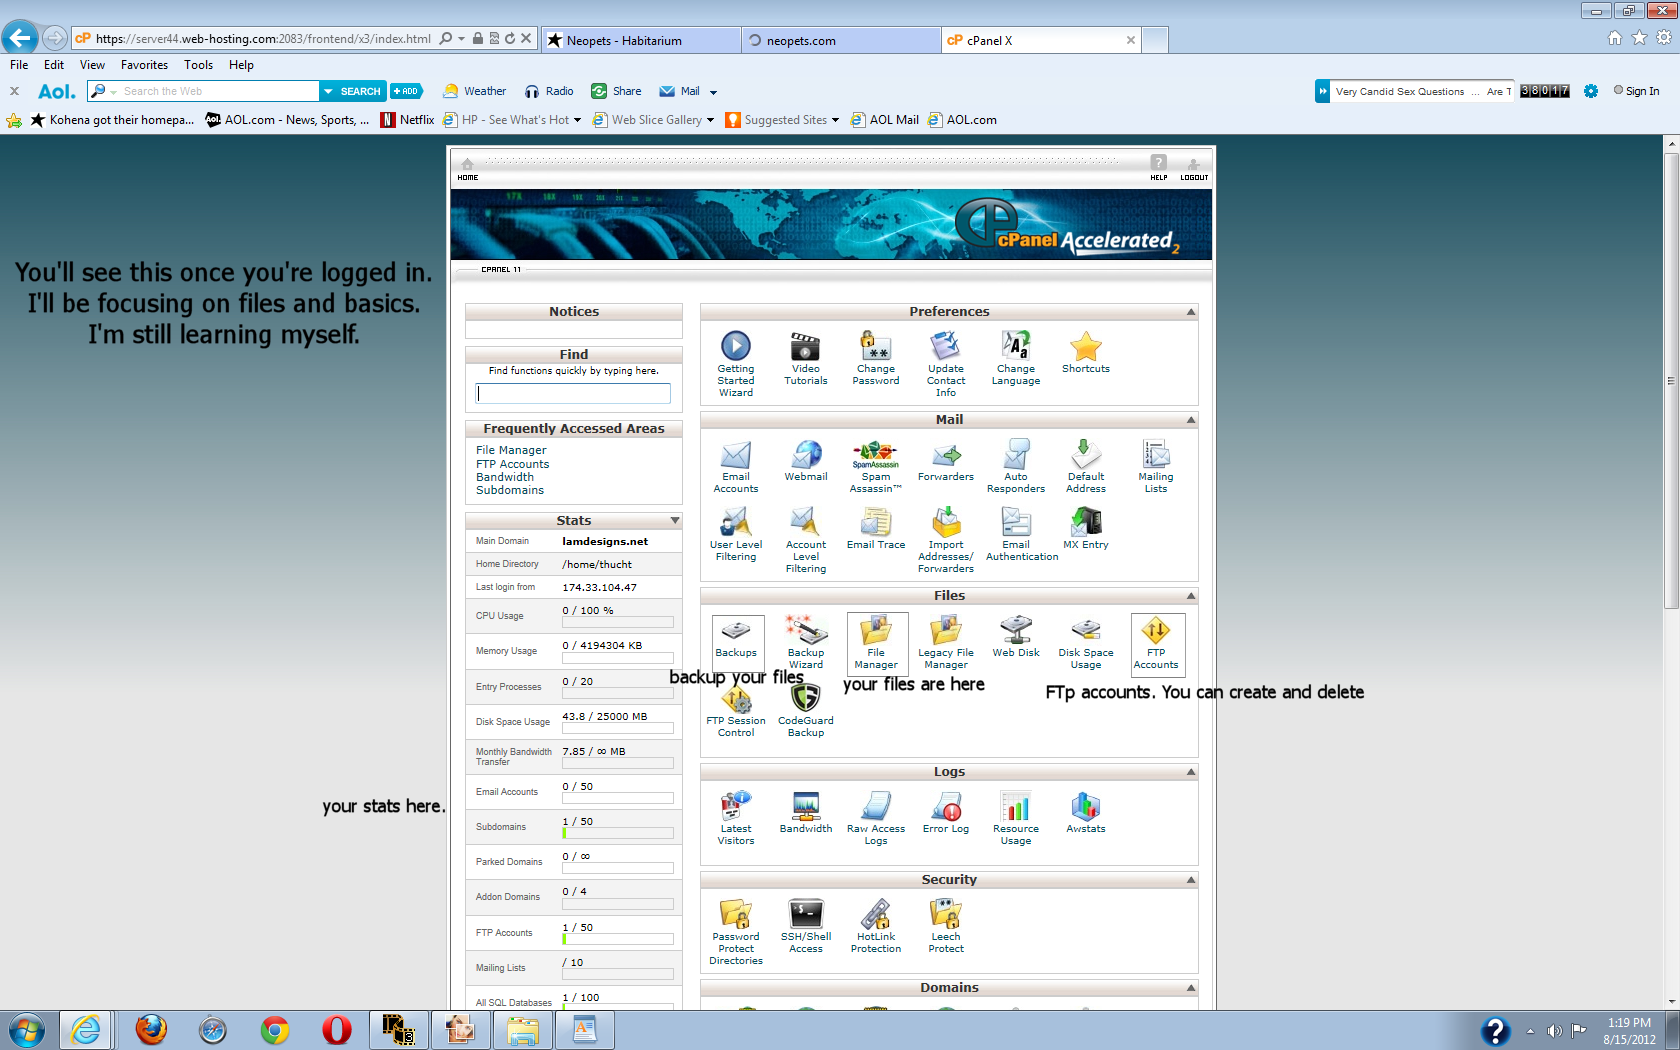Viewport: 1680px width, 1050px height.
Task: Click the Find functions input field
Action: click(574, 393)
